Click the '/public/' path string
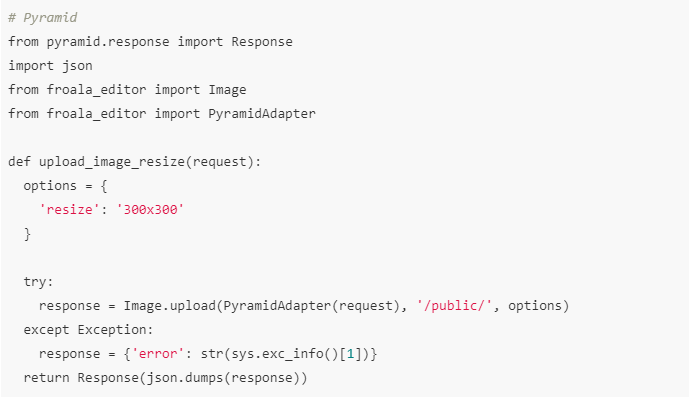Viewport: 689px width, 397px height. (x=454, y=306)
